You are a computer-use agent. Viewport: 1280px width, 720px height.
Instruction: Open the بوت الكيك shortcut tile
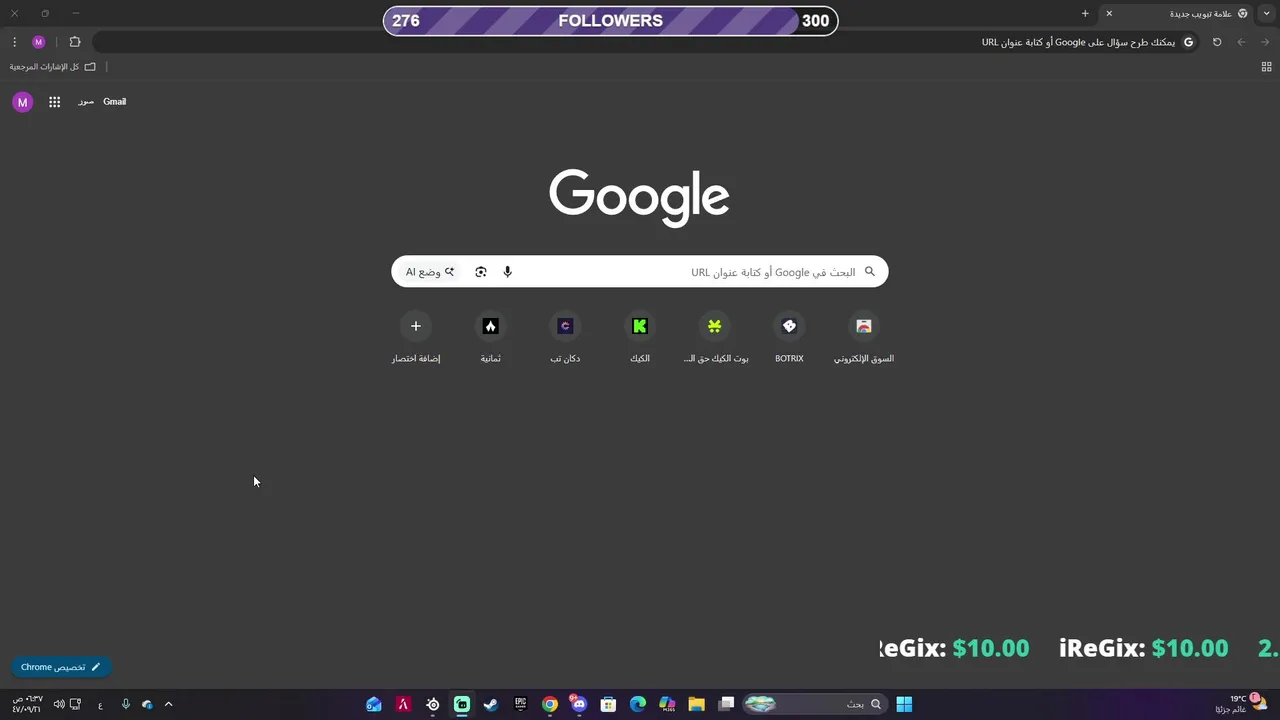(x=714, y=338)
